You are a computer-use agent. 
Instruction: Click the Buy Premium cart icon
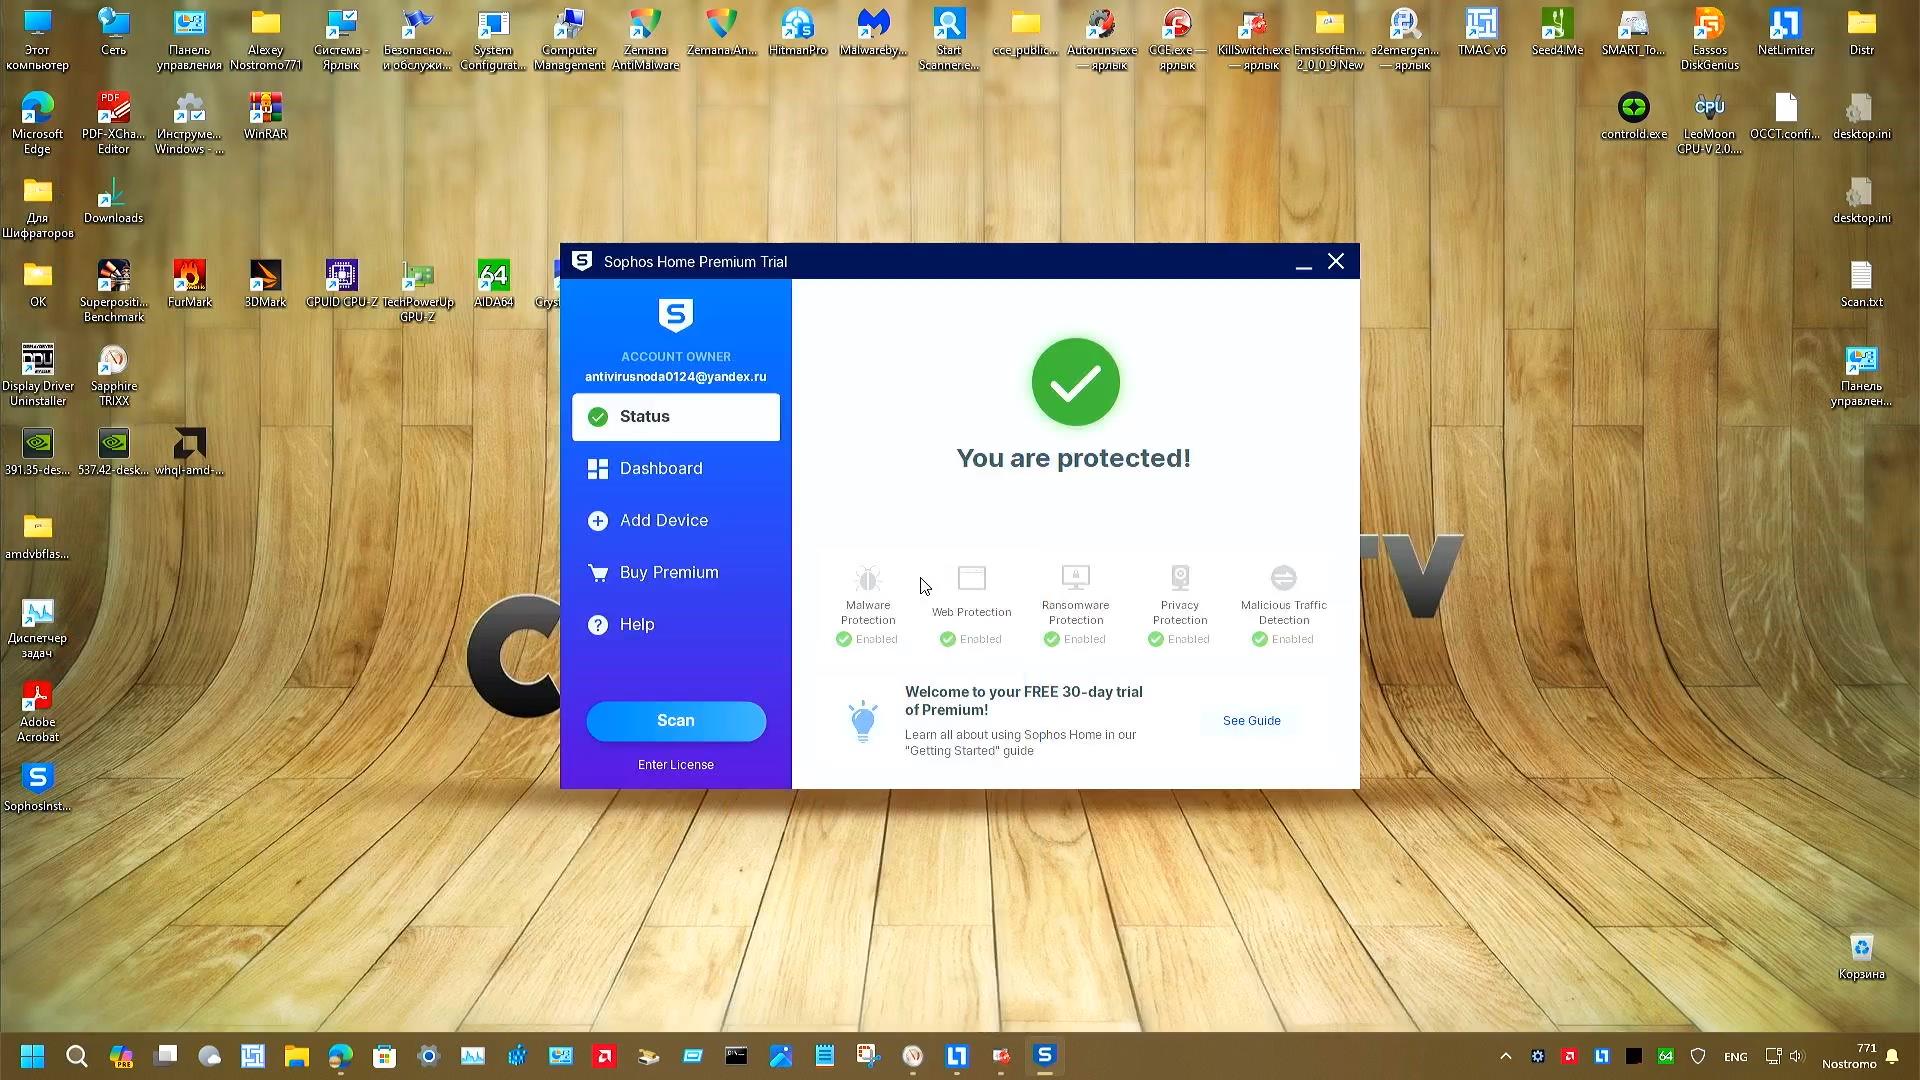597,572
